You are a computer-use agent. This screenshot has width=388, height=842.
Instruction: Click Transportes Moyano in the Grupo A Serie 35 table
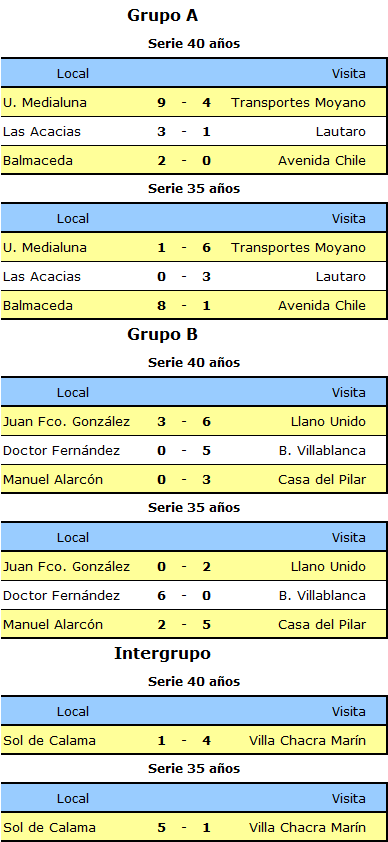coord(298,248)
